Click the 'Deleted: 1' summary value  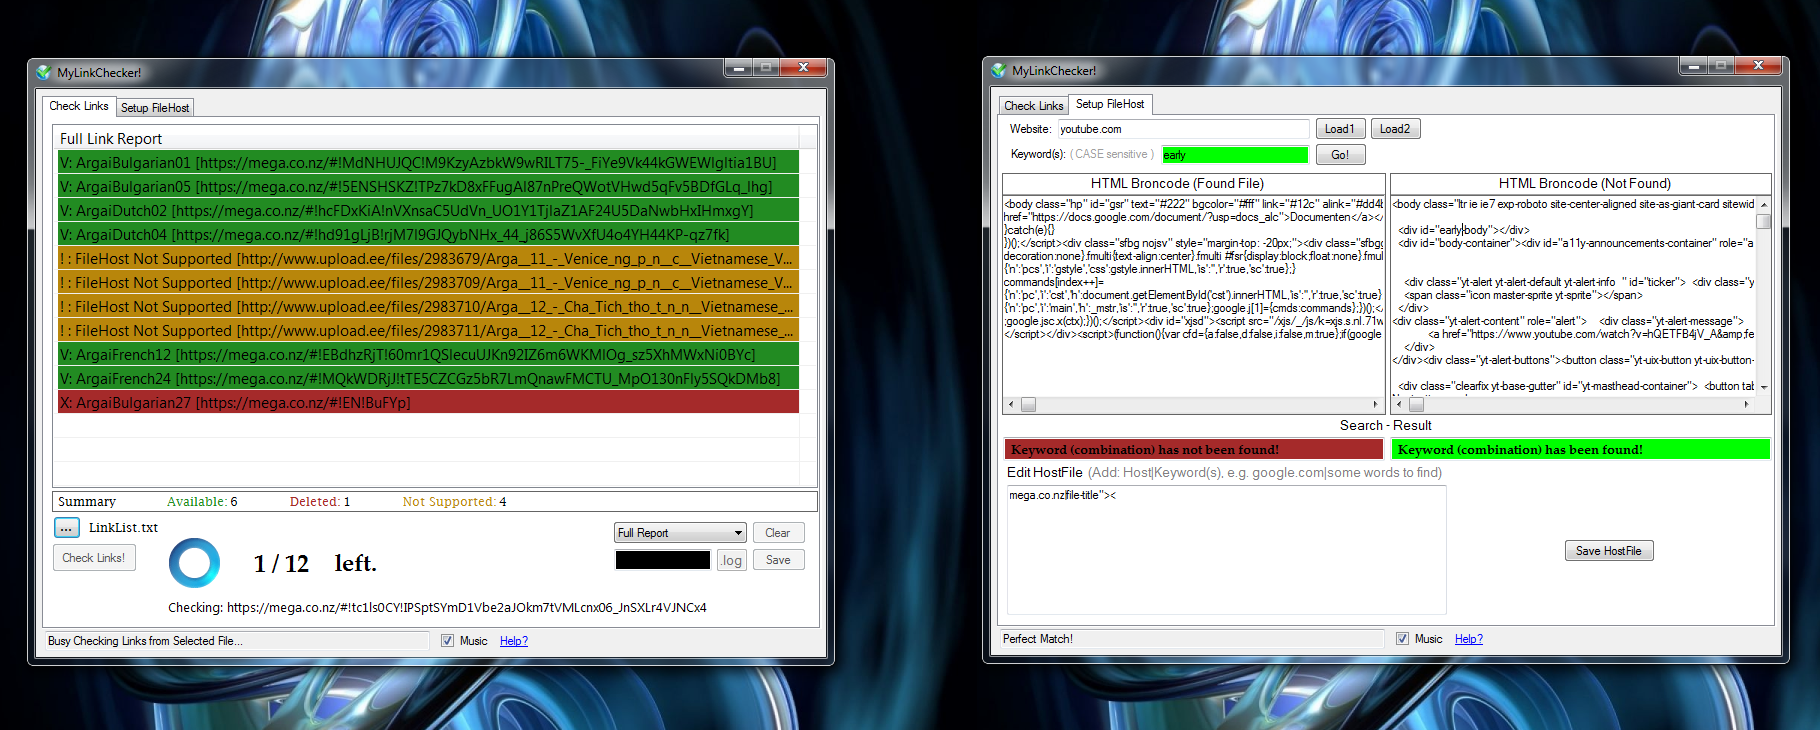[x=320, y=502]
